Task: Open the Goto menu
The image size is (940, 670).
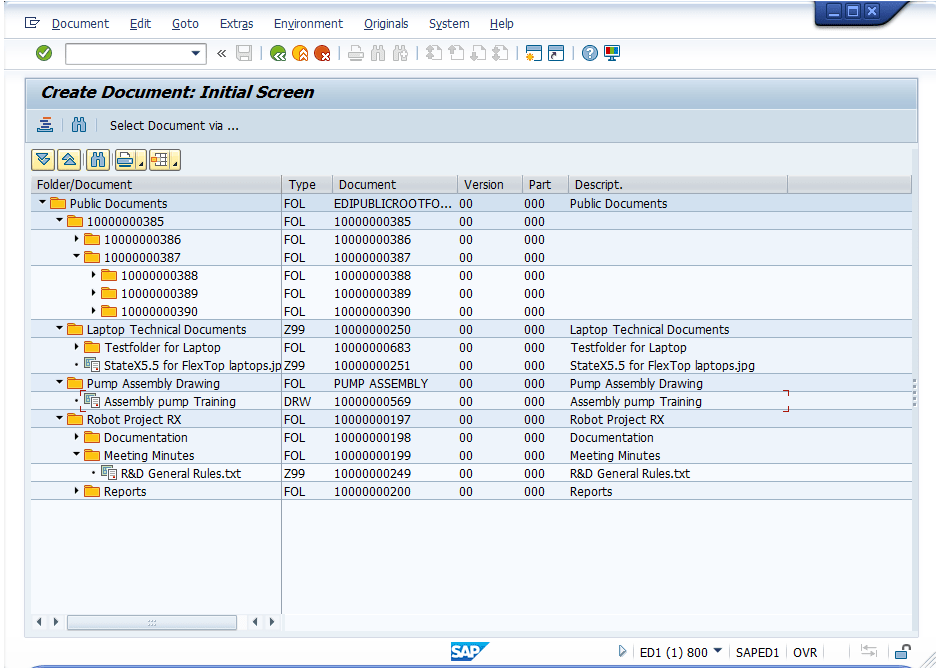Action: (185, 23)
